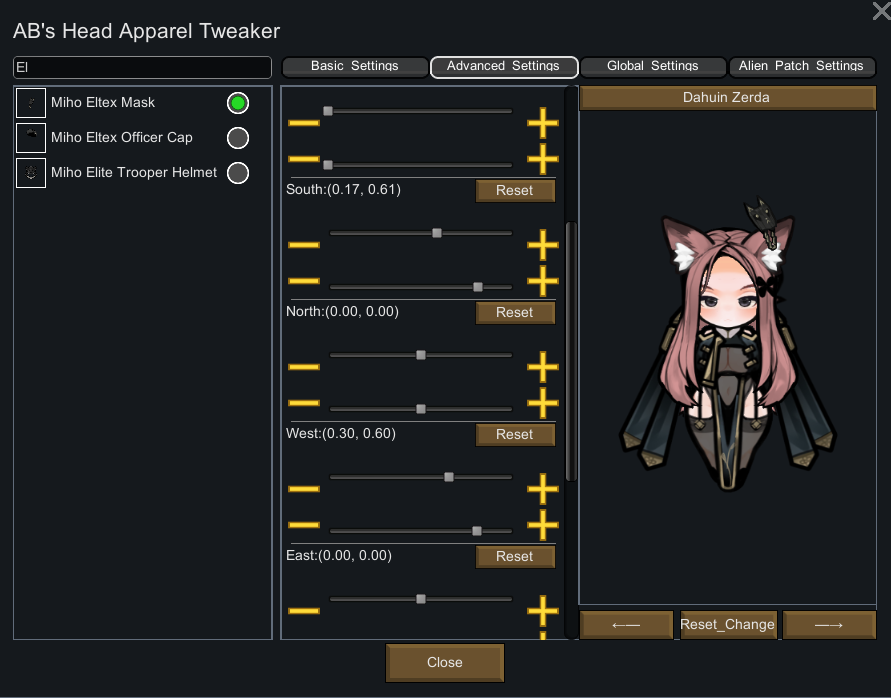
Task: Select the Miho Eltex Mask radio button
Action: 238,103
